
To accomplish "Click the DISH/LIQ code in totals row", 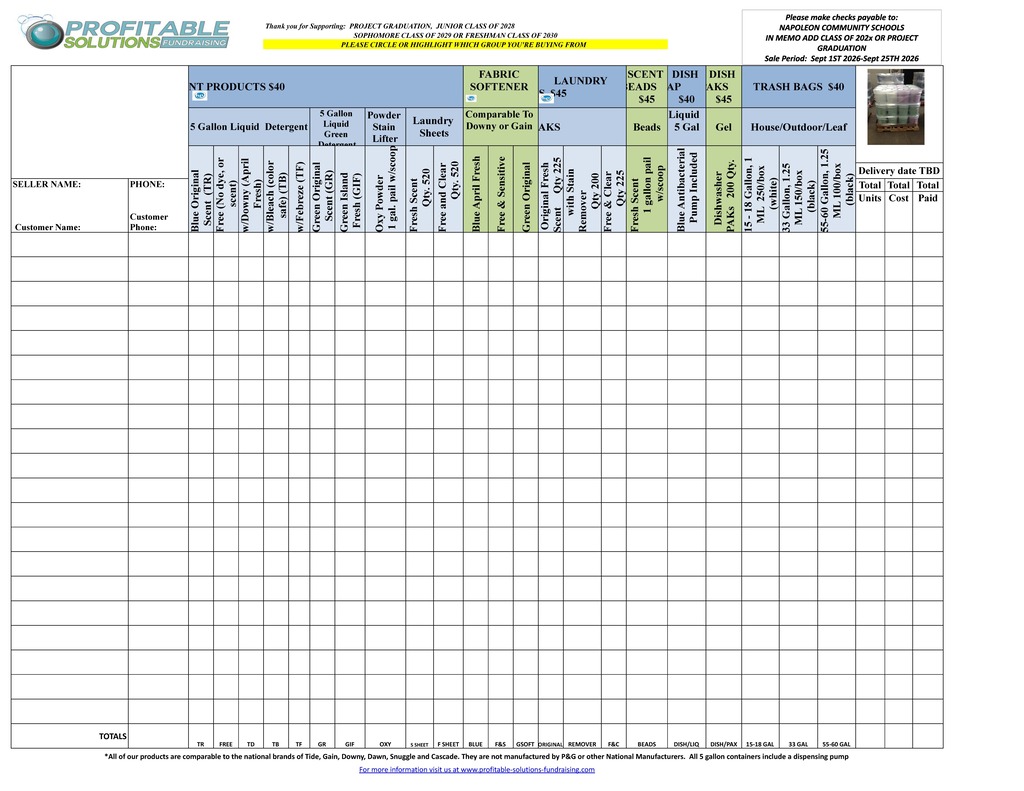I will [x=686, y=744].
